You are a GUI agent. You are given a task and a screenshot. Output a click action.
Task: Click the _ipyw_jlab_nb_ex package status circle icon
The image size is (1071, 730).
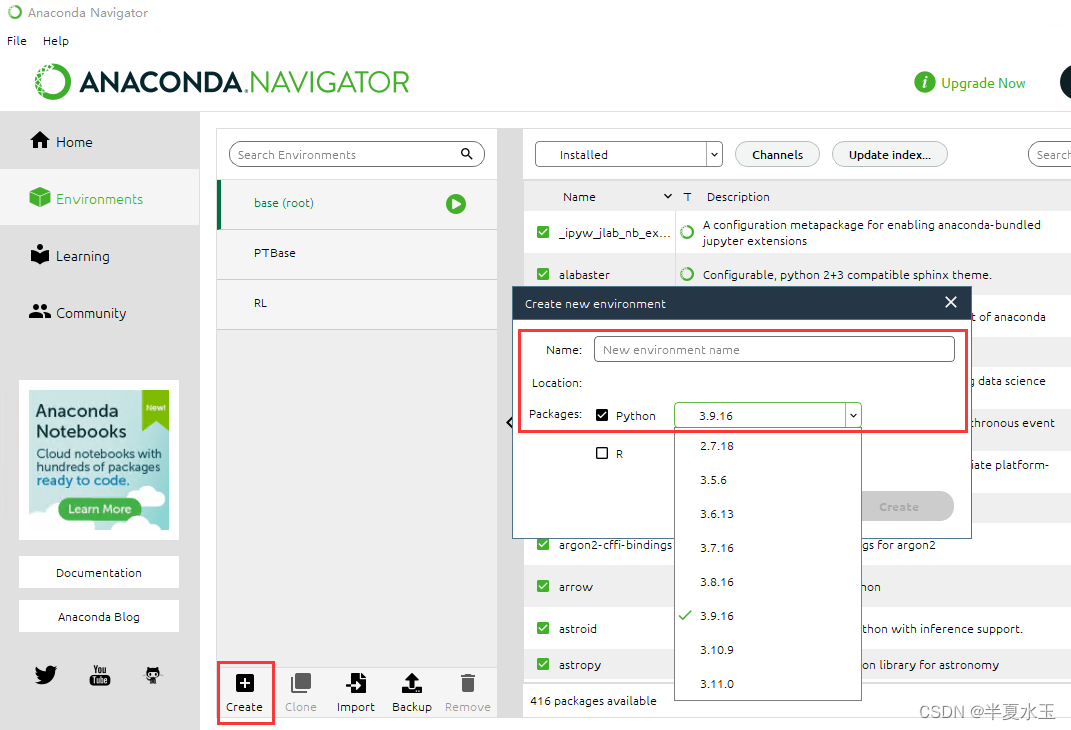coord(687,232)
